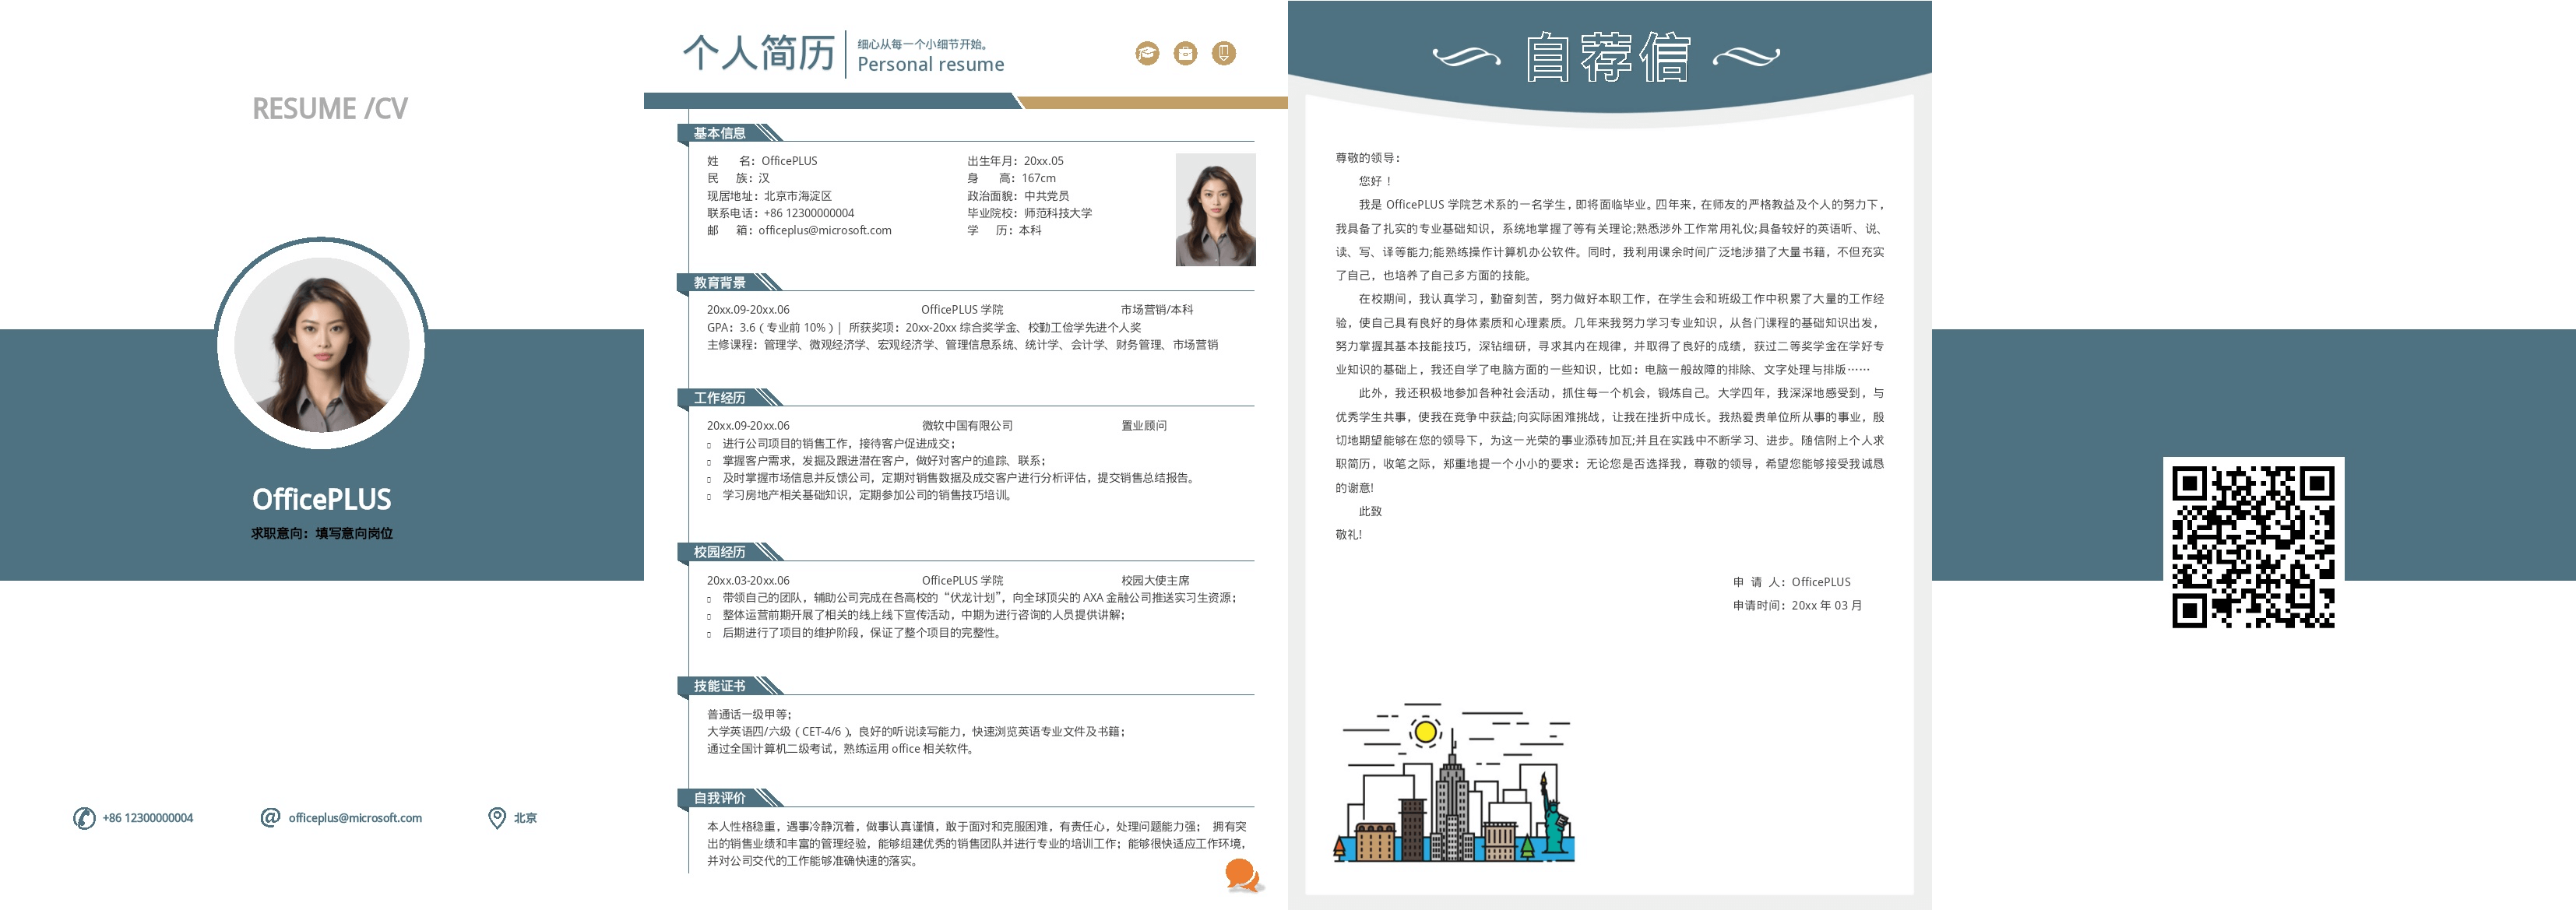Screen dimensions: 2576x910
Task: Click the cover email officeplus@microsoft.com
Action: tap(355, 818)
